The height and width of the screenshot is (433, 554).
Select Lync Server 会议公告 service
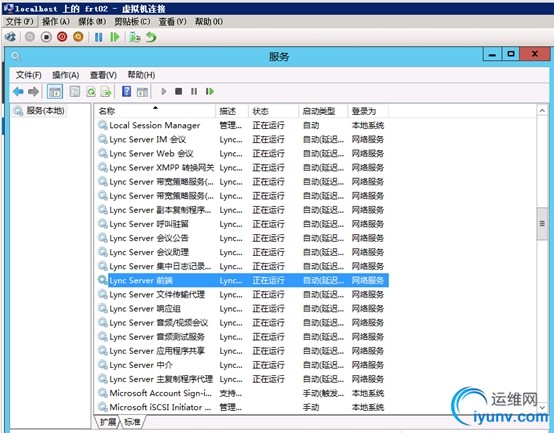(x=242, y=238)
